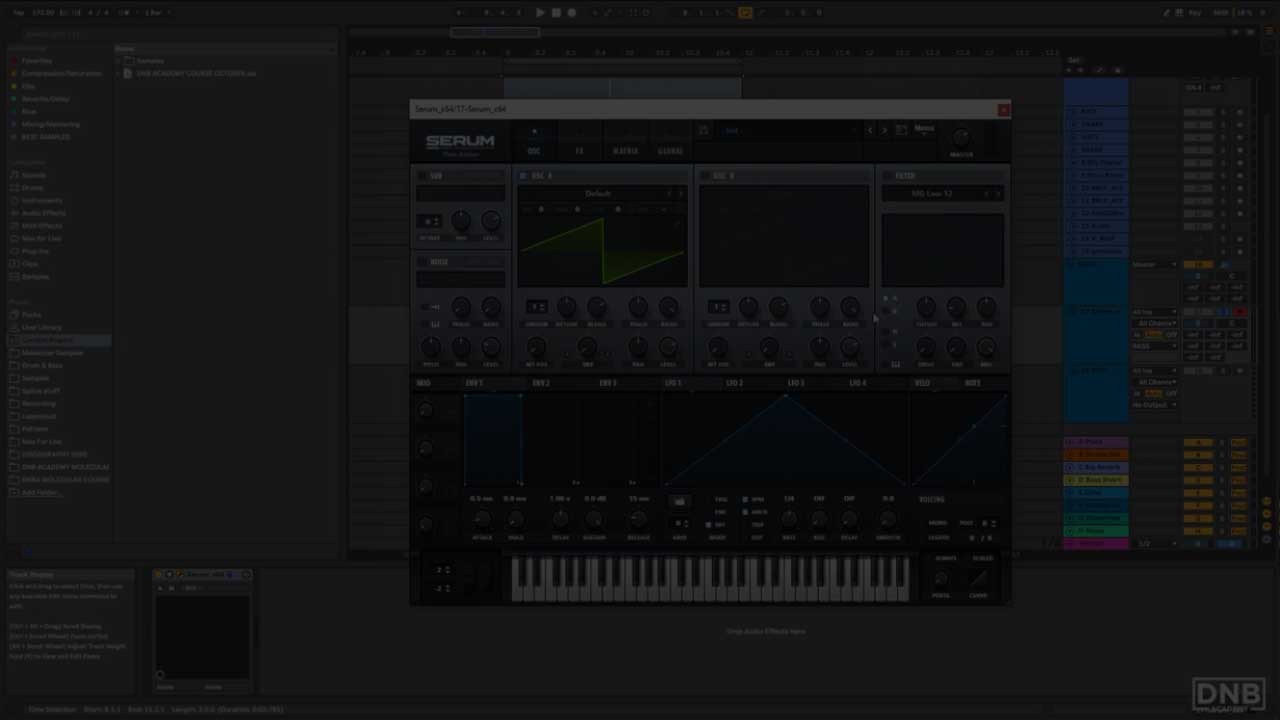Click the envelope SUSTAIN knob

point(594,519)
